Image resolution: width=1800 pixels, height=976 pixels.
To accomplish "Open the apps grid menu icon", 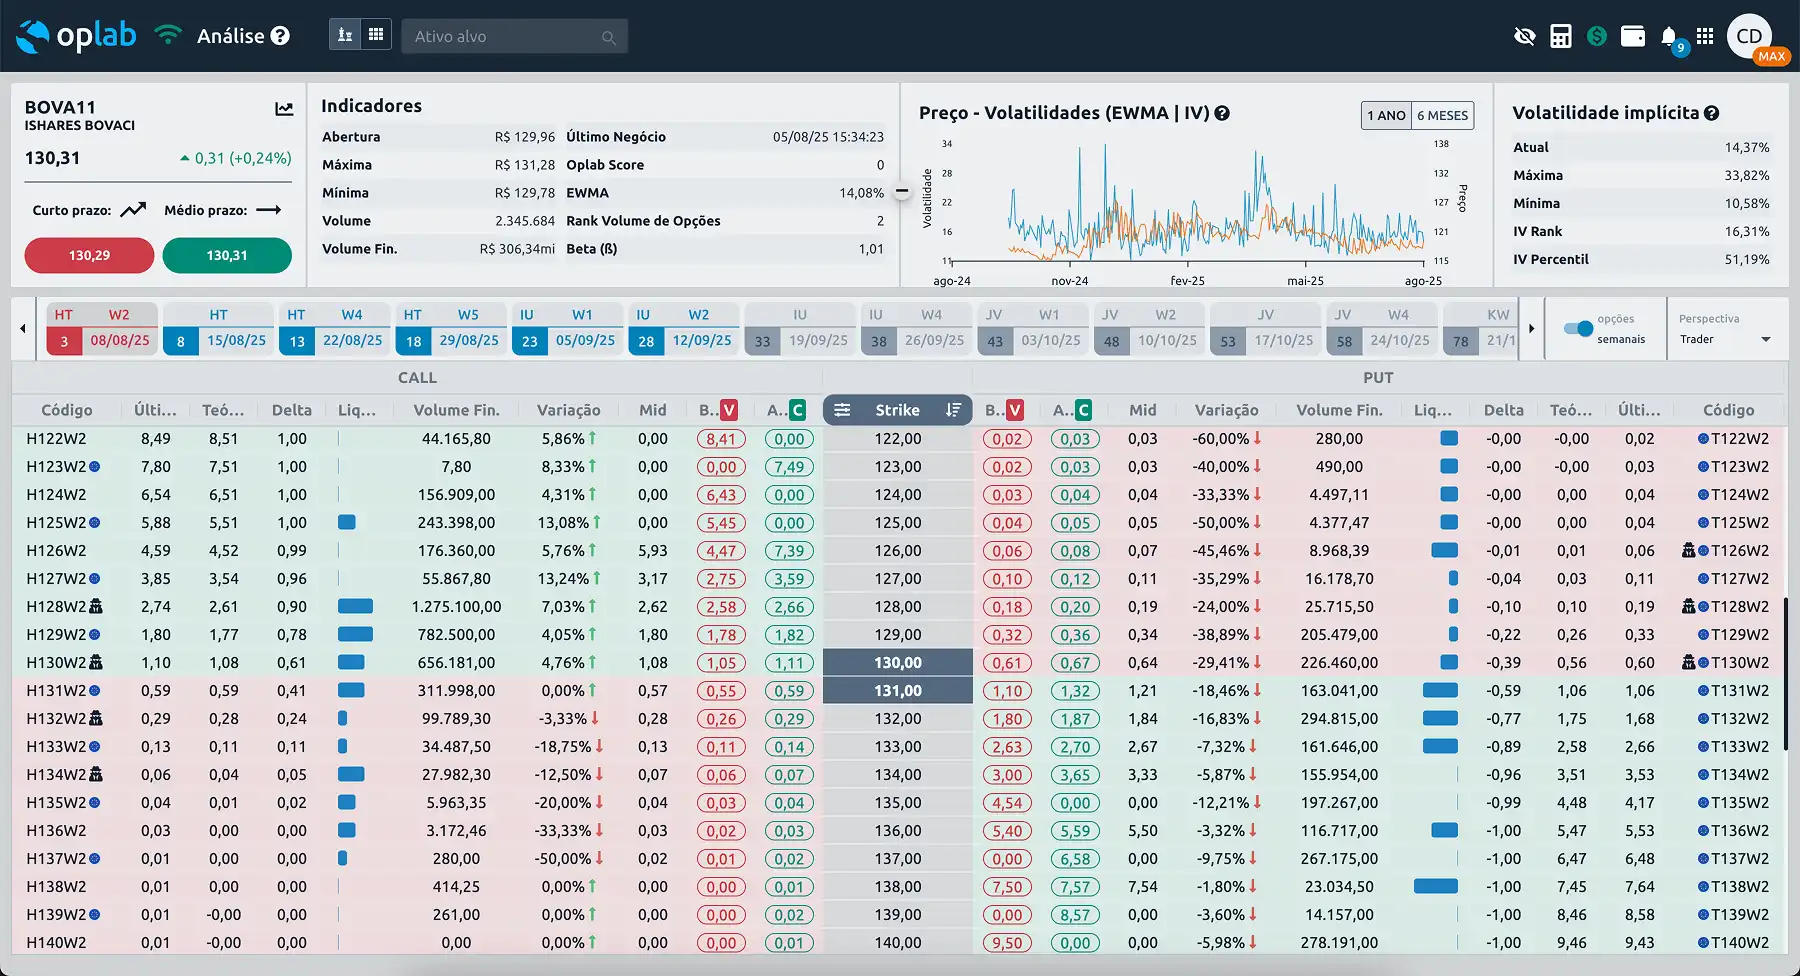I will 1705,36.
